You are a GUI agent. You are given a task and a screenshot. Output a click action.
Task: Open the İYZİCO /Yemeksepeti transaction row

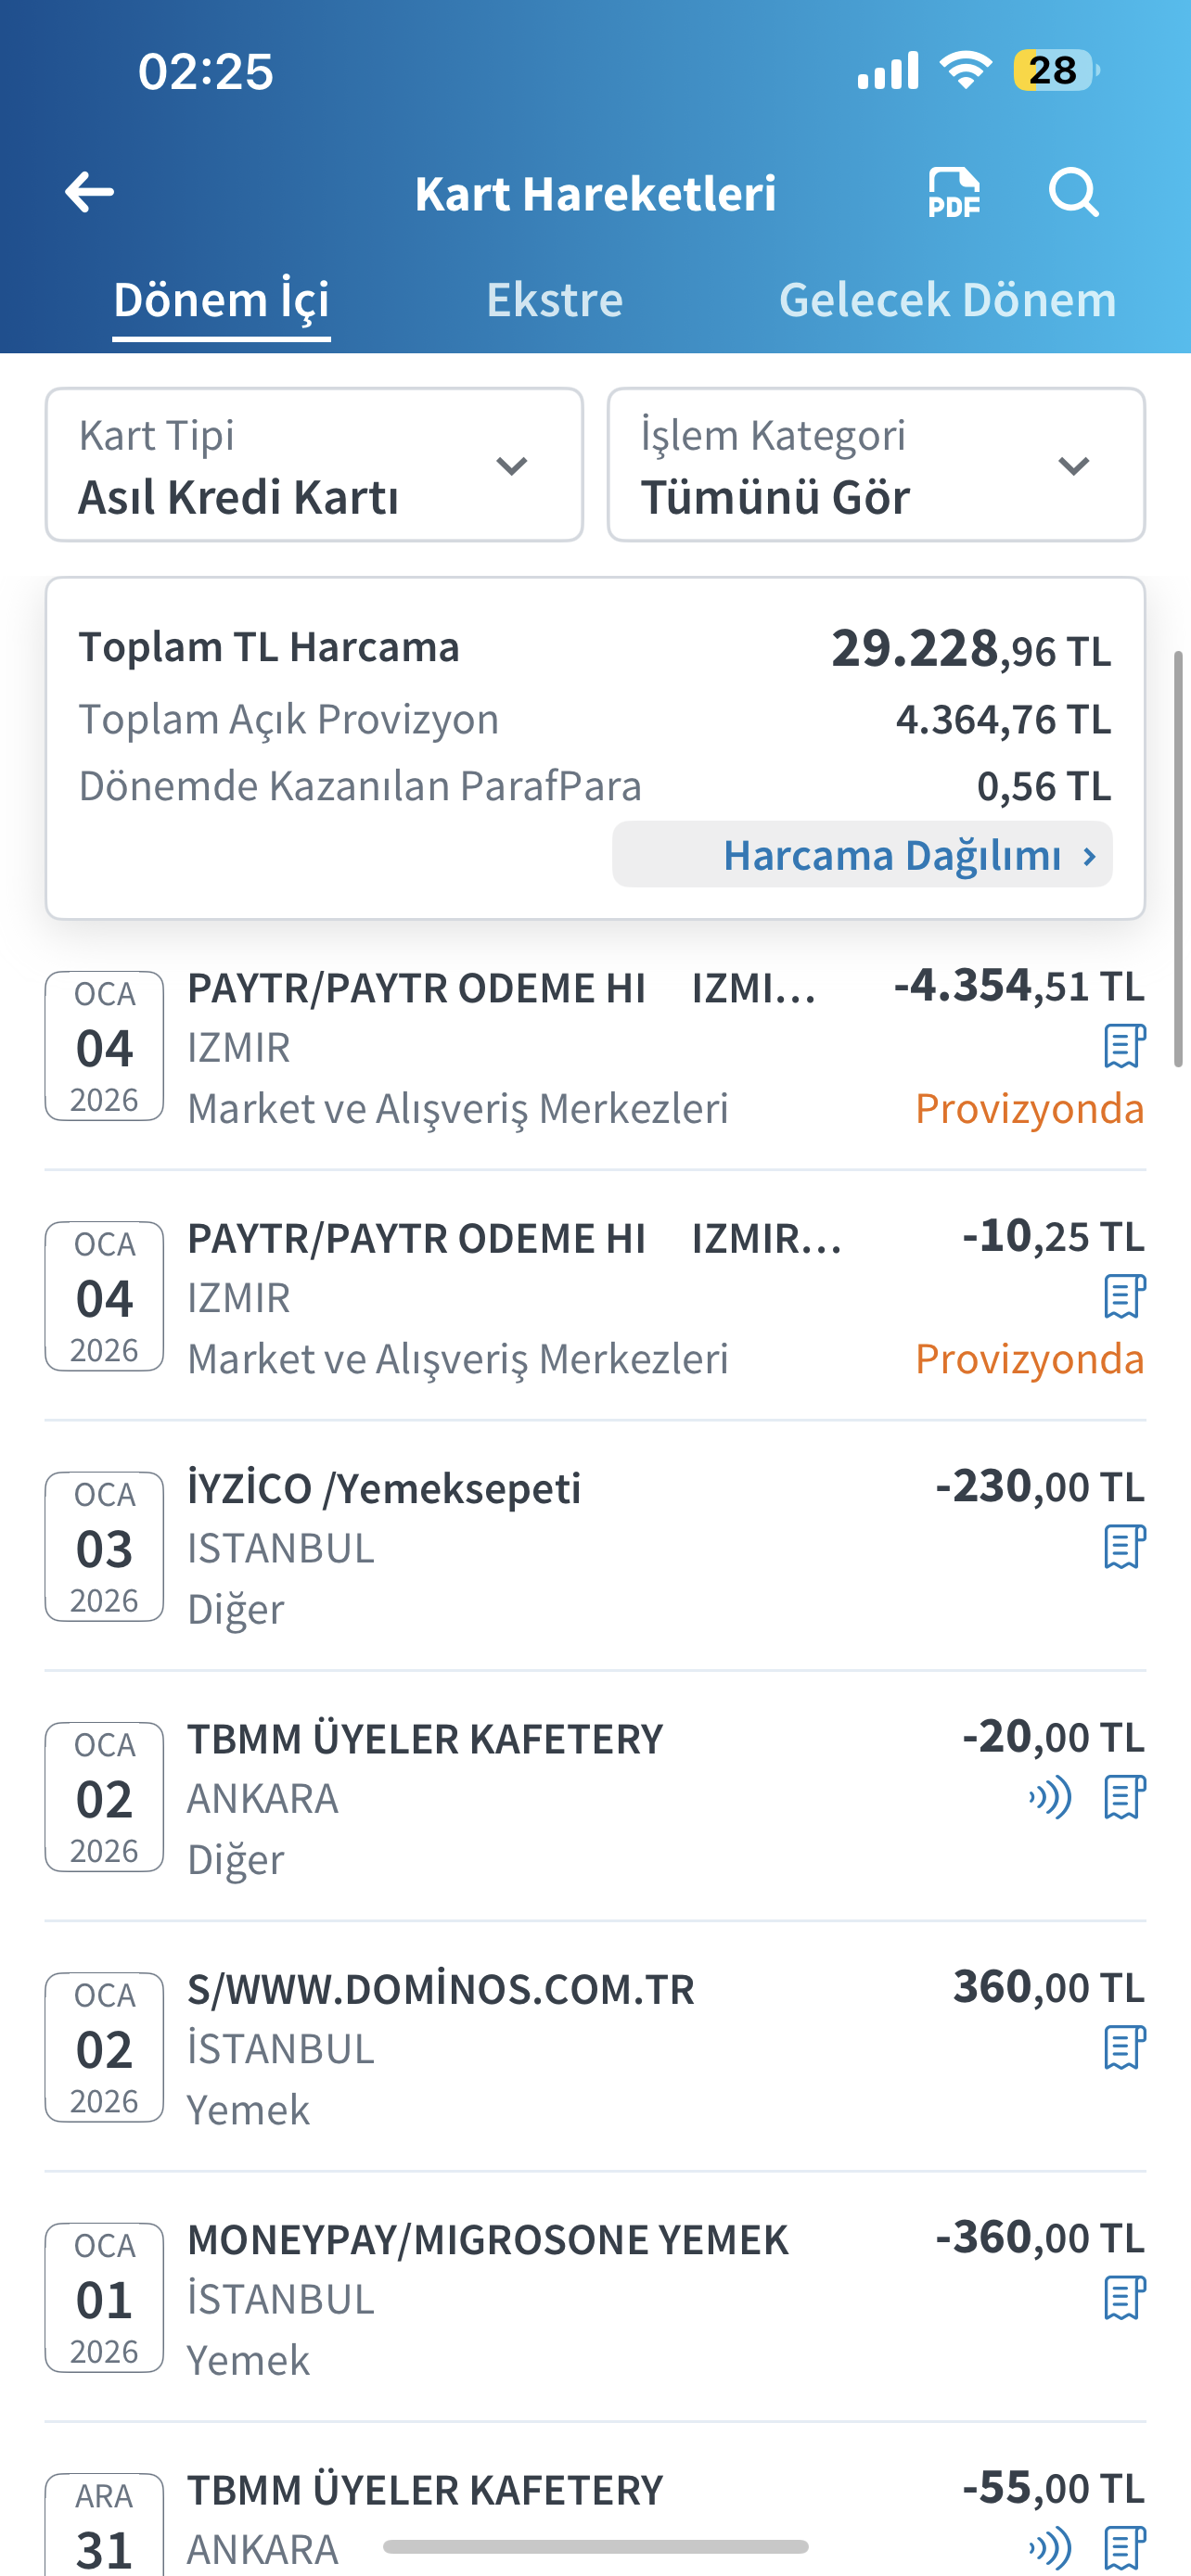click(595, 1546)
